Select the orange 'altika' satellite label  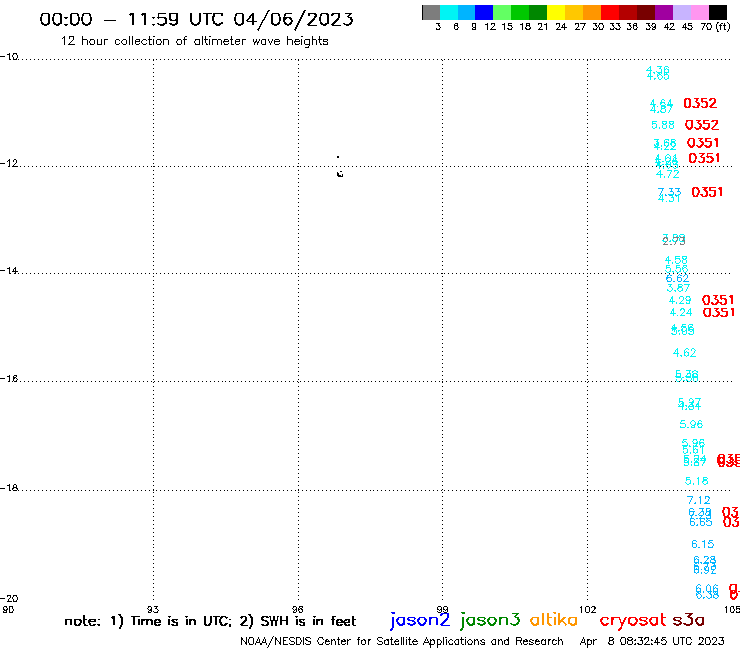[554, 620]
